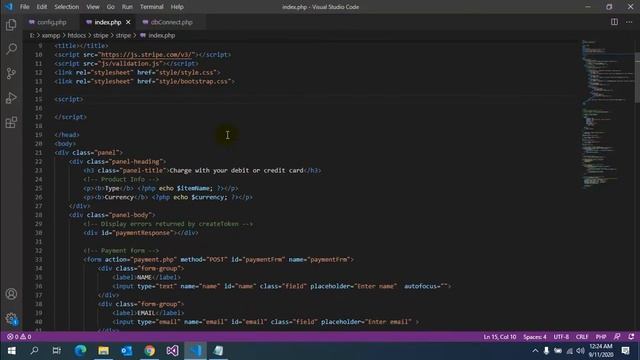Open the Explorer view in activity bar
Image resolution: width=640 pixels, height=360 pixels.
pos(11,25)
